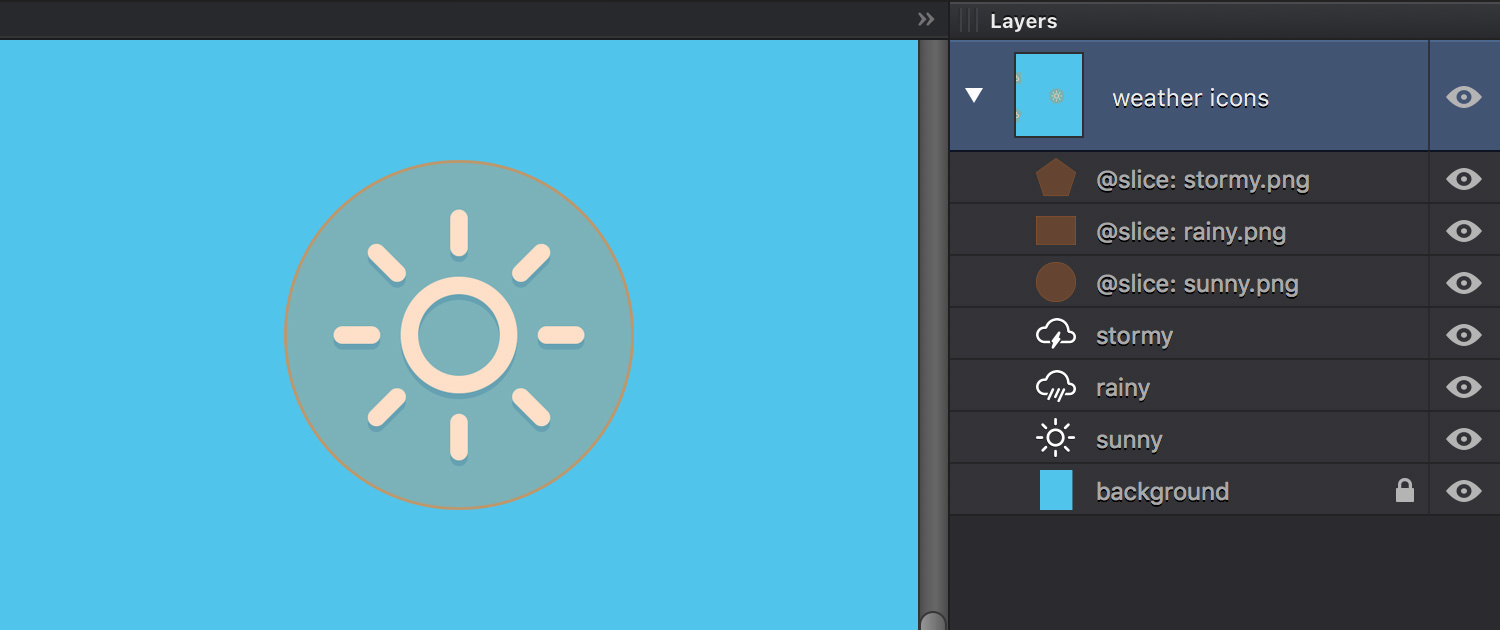Click the stormy.png slice pentagon icon
Viewport: 1500px width, 630px height.
click(1056, 179)
